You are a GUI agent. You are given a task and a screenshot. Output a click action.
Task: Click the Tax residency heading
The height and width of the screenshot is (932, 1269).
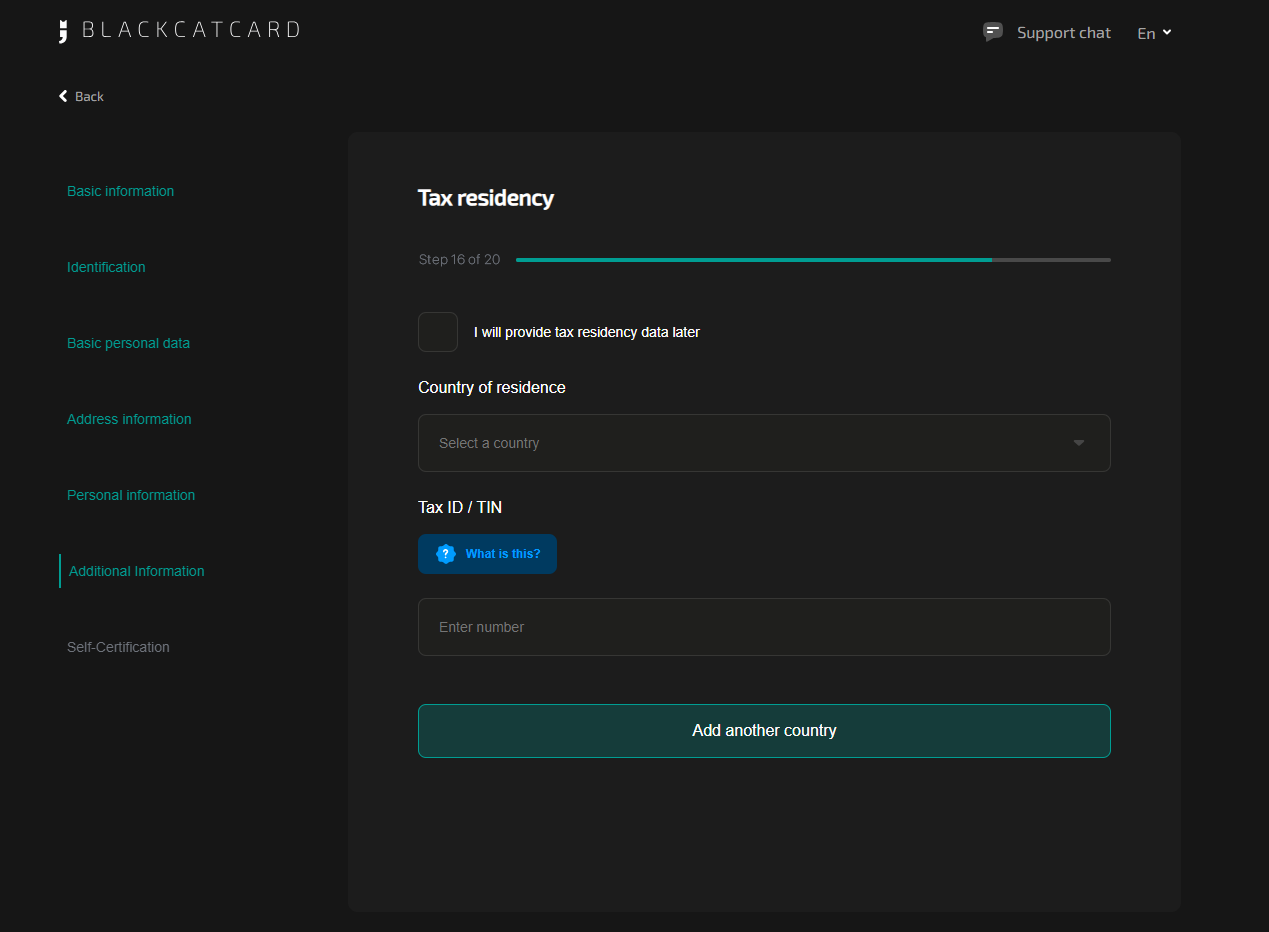point(486,198)
